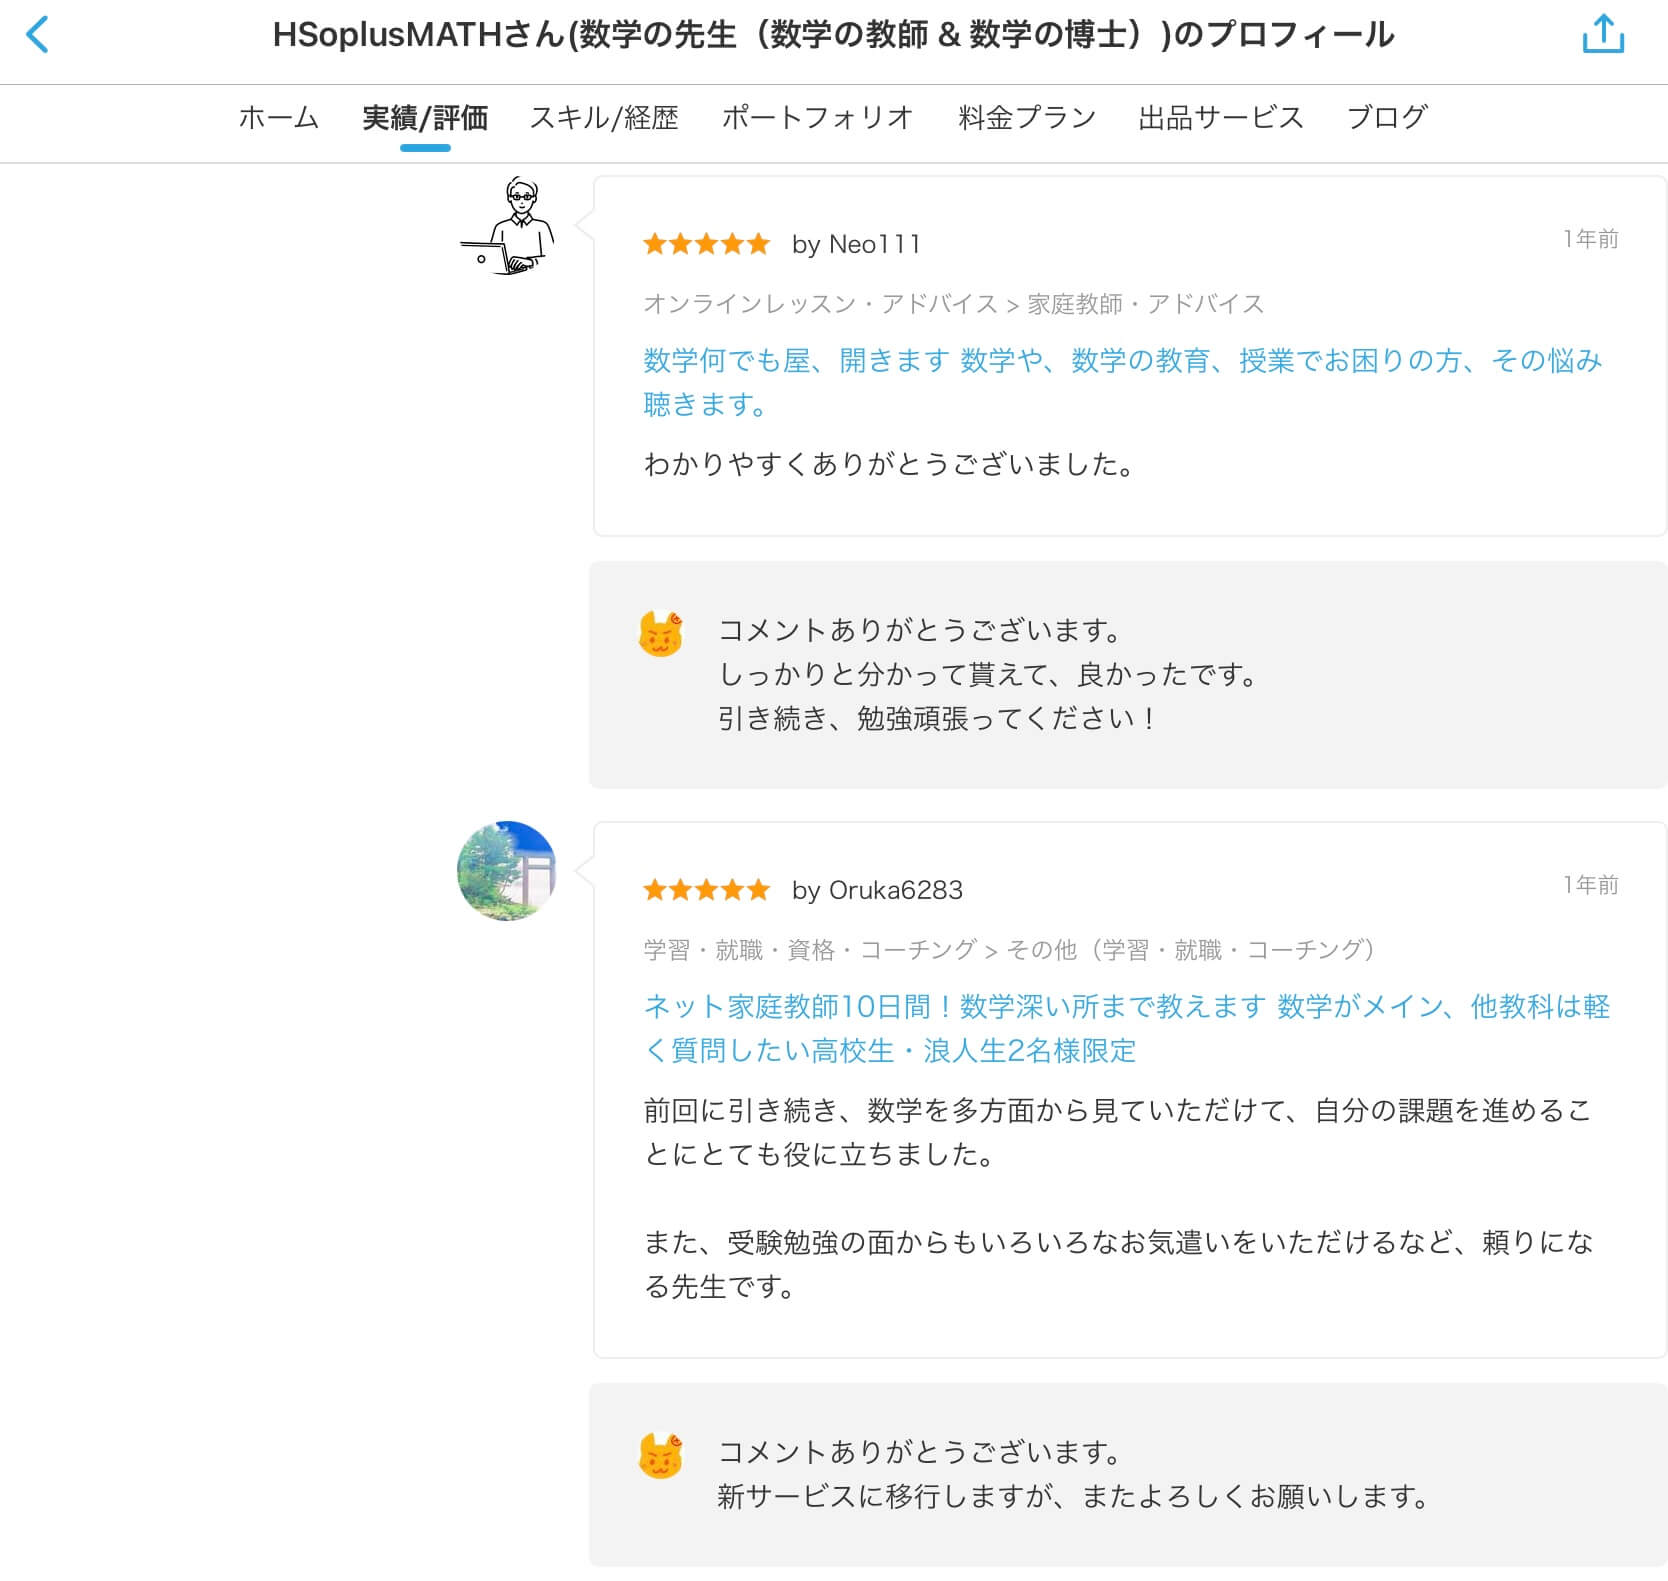The height and width of the screenshot is (1581, 1668).
Task: Switch to the ホーム tab
Action: point(278,118)
